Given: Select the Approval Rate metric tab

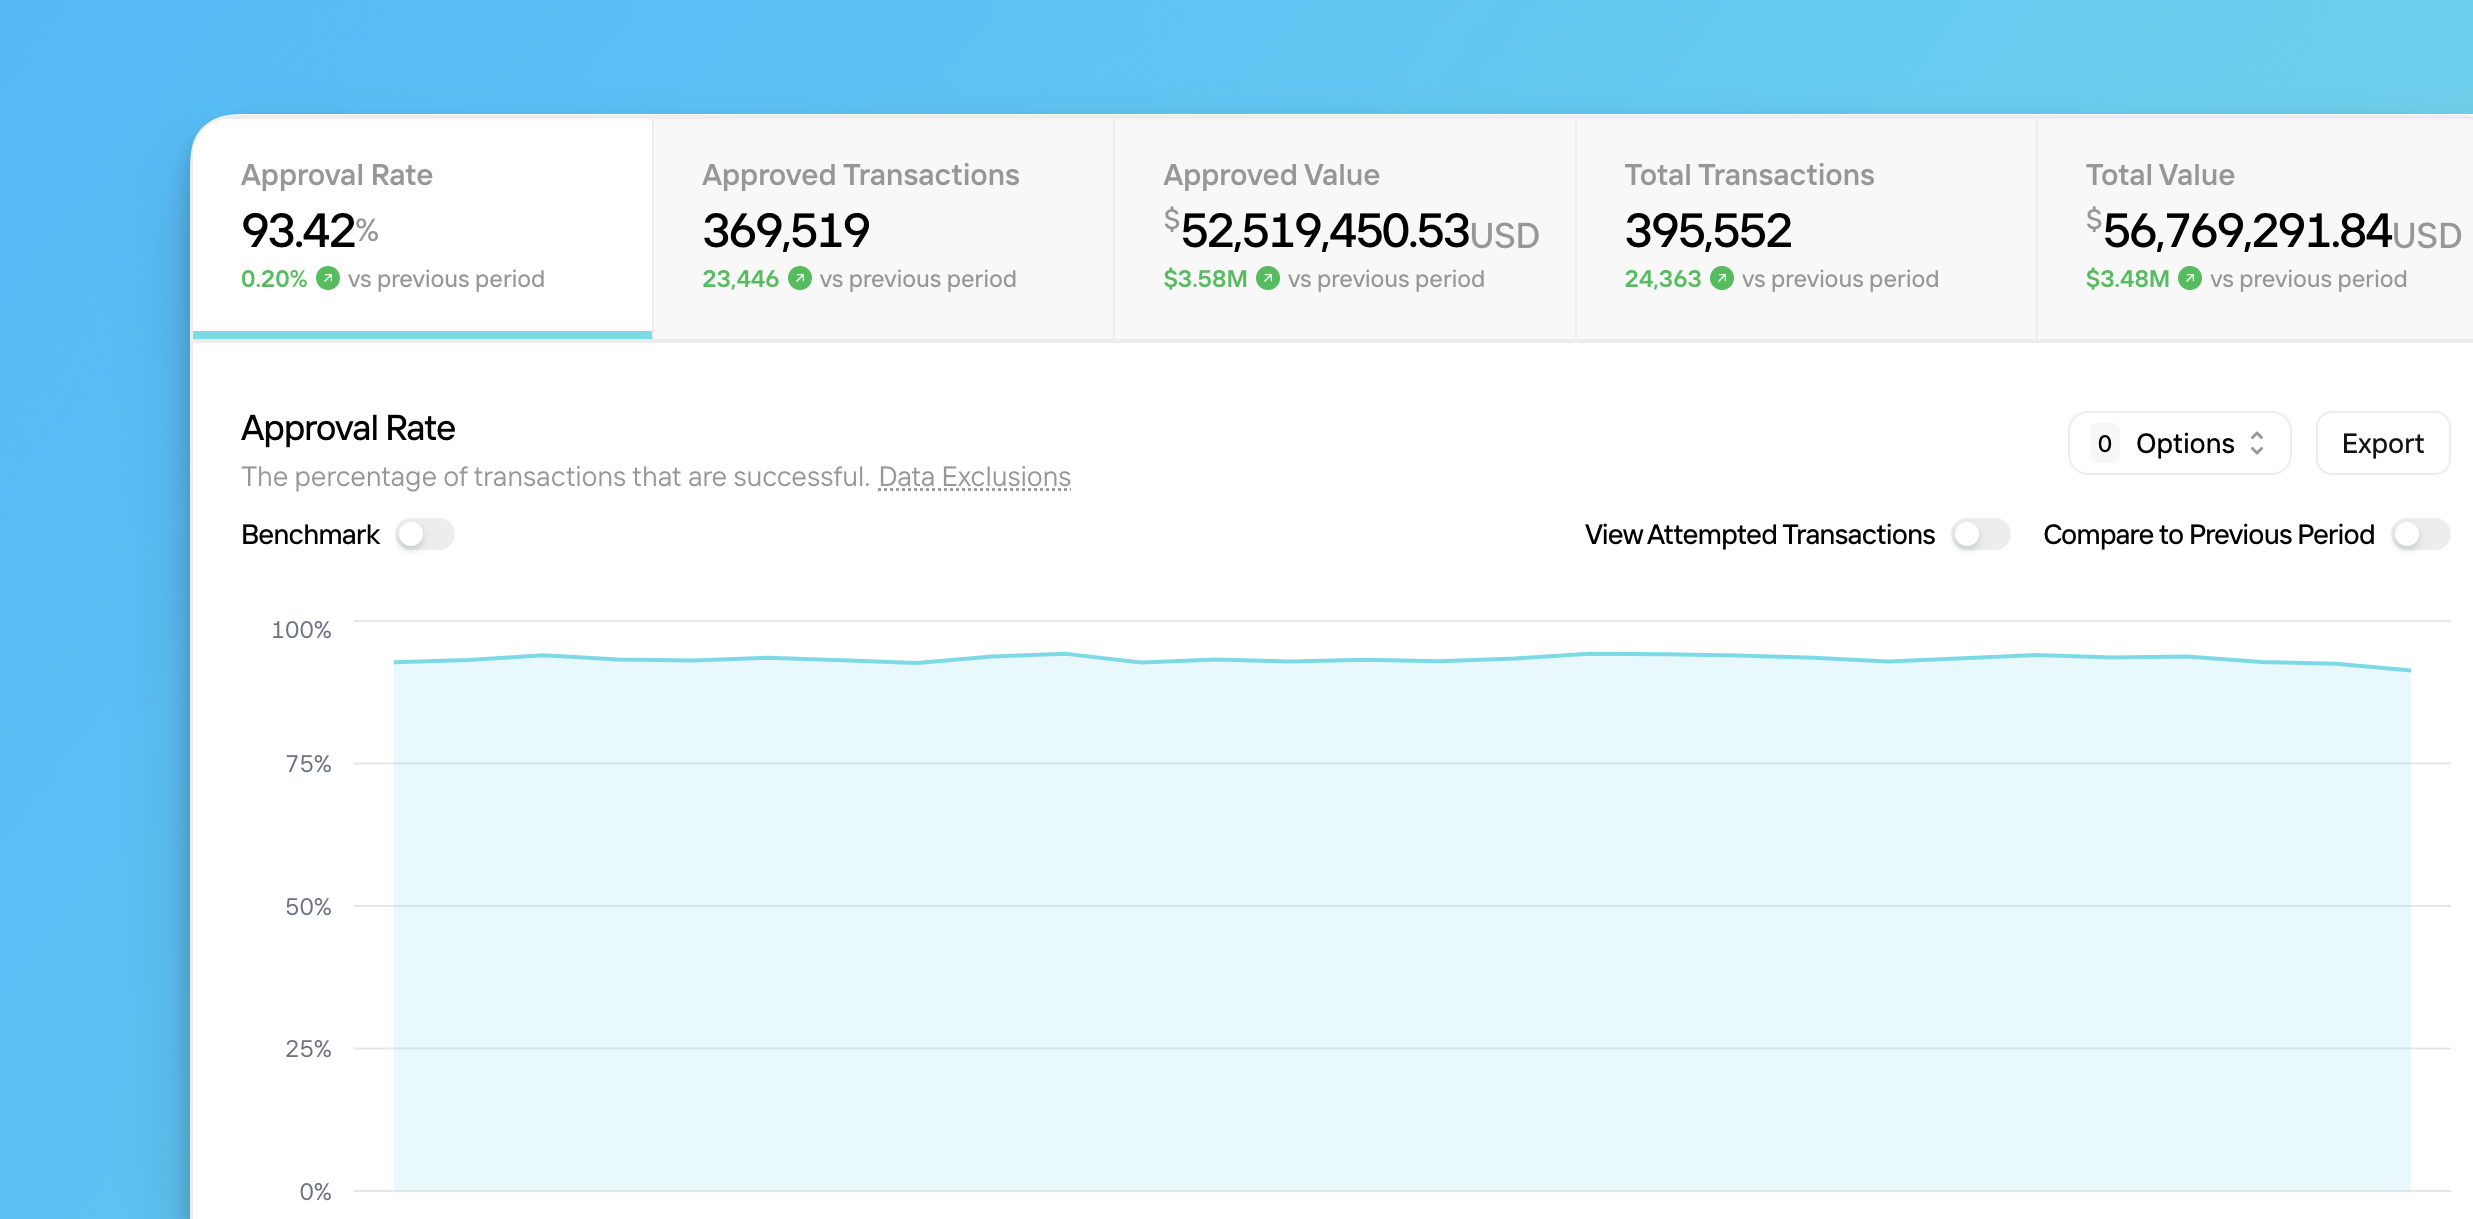Looking at the screenshot, I should (422, 228).
